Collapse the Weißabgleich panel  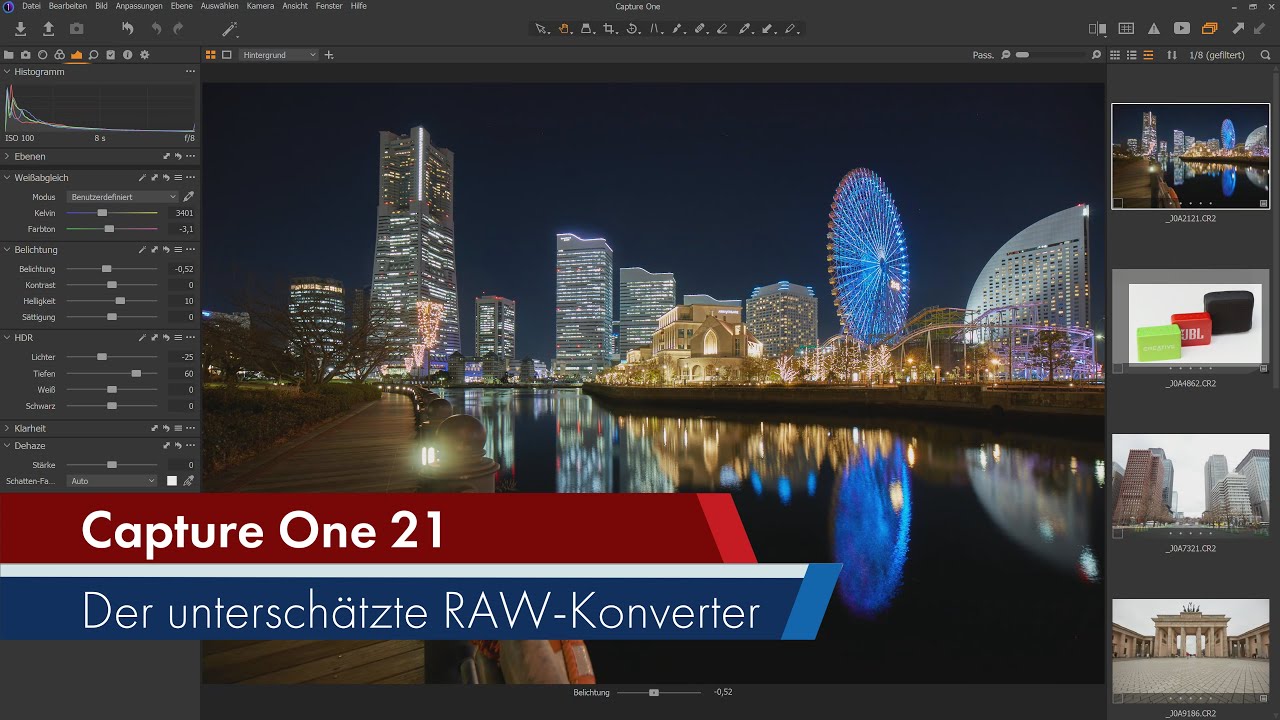7,178
